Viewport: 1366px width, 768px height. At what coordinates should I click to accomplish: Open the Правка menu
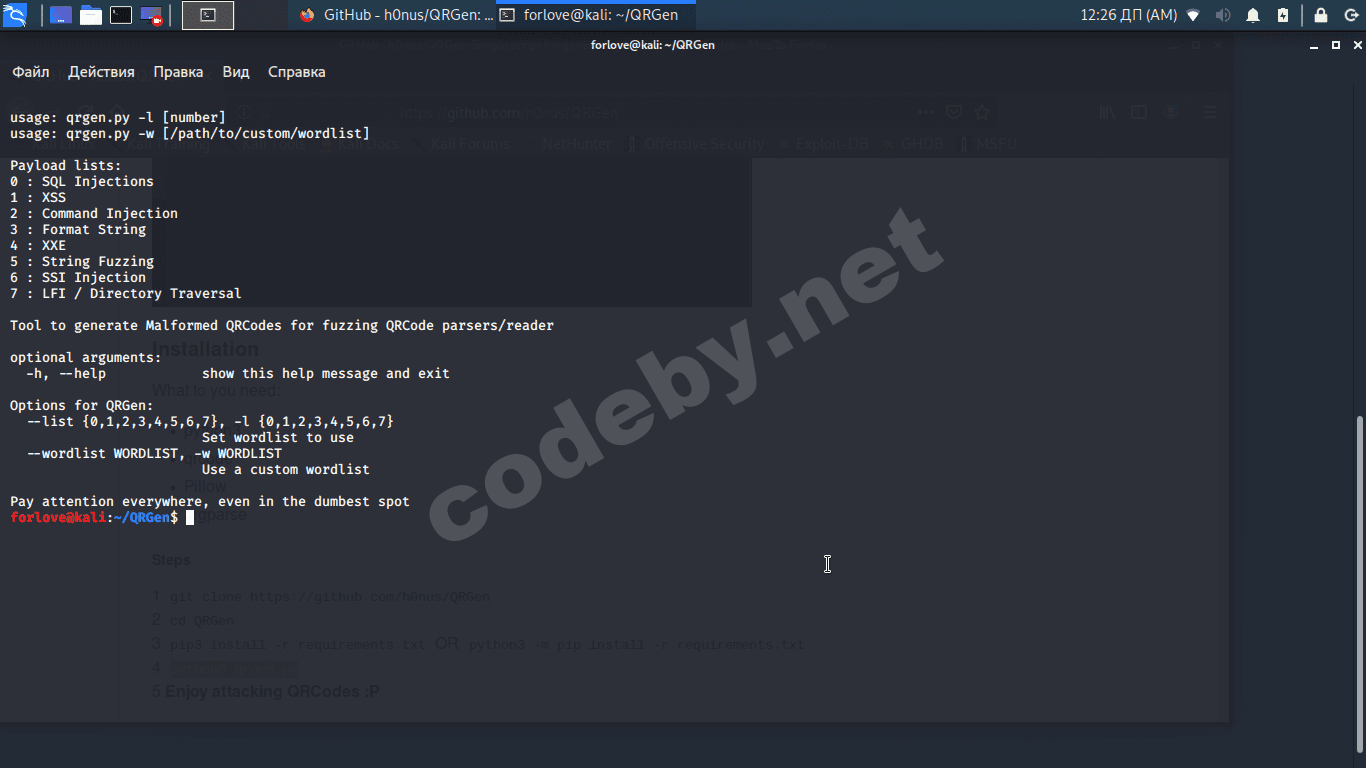pos(178,72)
